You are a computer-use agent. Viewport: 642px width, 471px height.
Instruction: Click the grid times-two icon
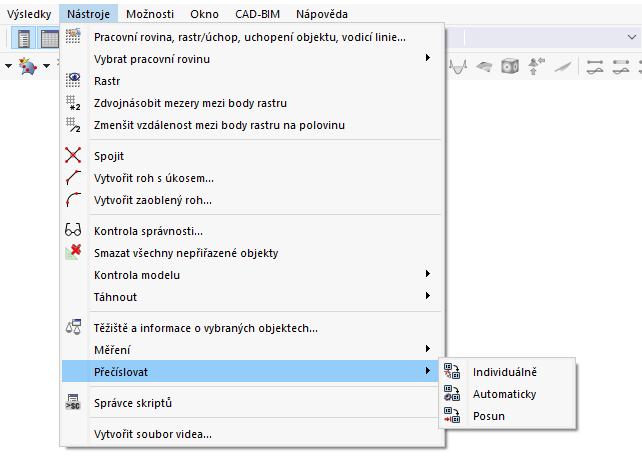coord(73,102)
